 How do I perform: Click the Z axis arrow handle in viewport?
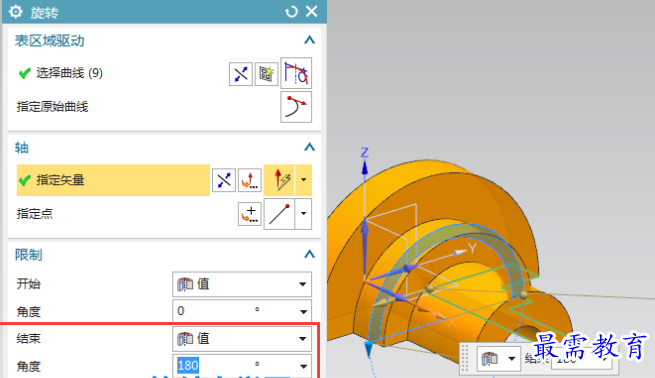pyautogui.click(x=365, y=168)
